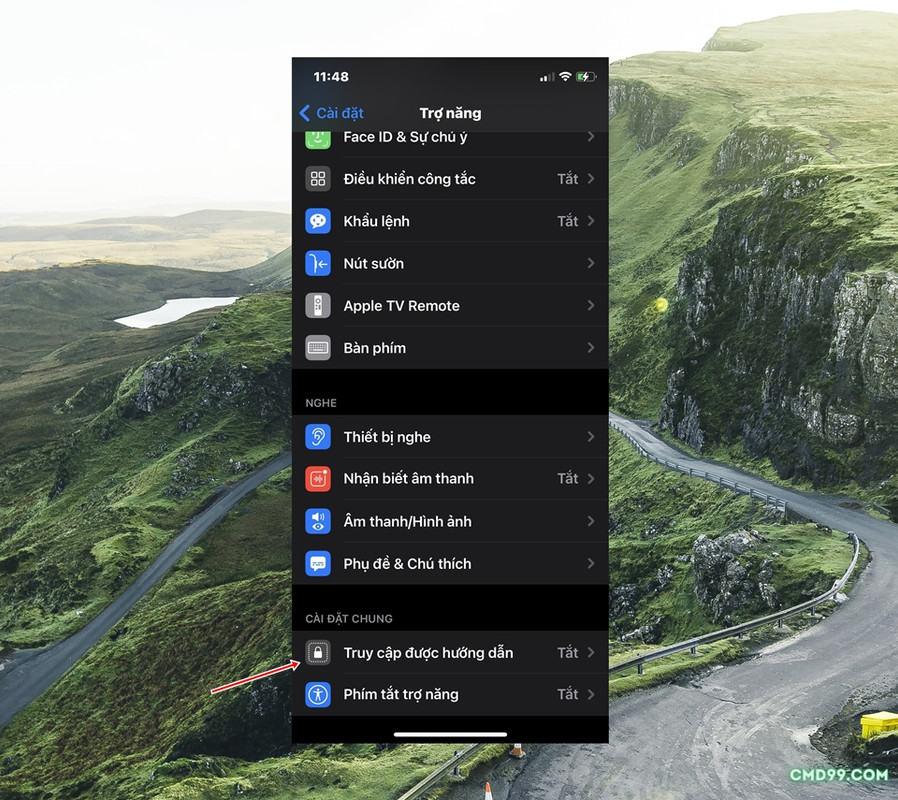The width and height of the screenshot is (898, 800).
Task: Open Âm thanh/Hình ảnh settings
Action: [450, 521]
